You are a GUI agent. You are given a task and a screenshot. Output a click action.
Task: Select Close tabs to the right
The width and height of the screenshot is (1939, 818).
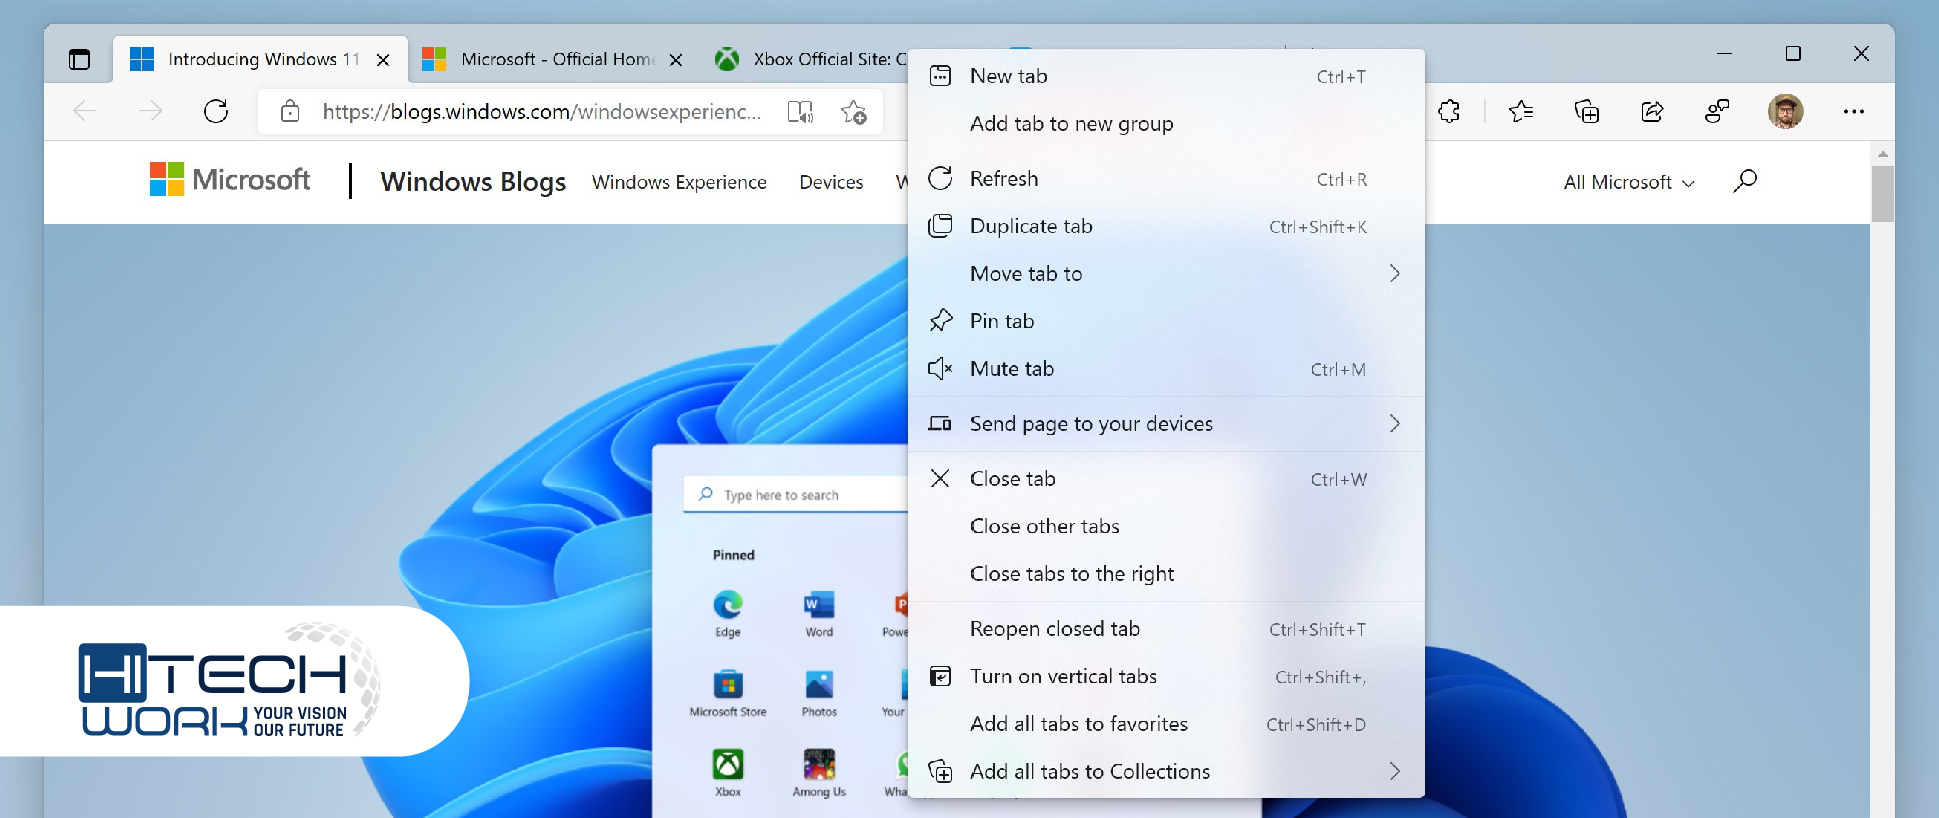pos(1166,574)
